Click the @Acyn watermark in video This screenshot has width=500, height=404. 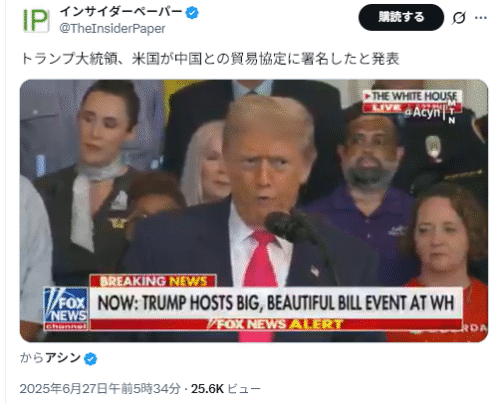tap(422, 112)
